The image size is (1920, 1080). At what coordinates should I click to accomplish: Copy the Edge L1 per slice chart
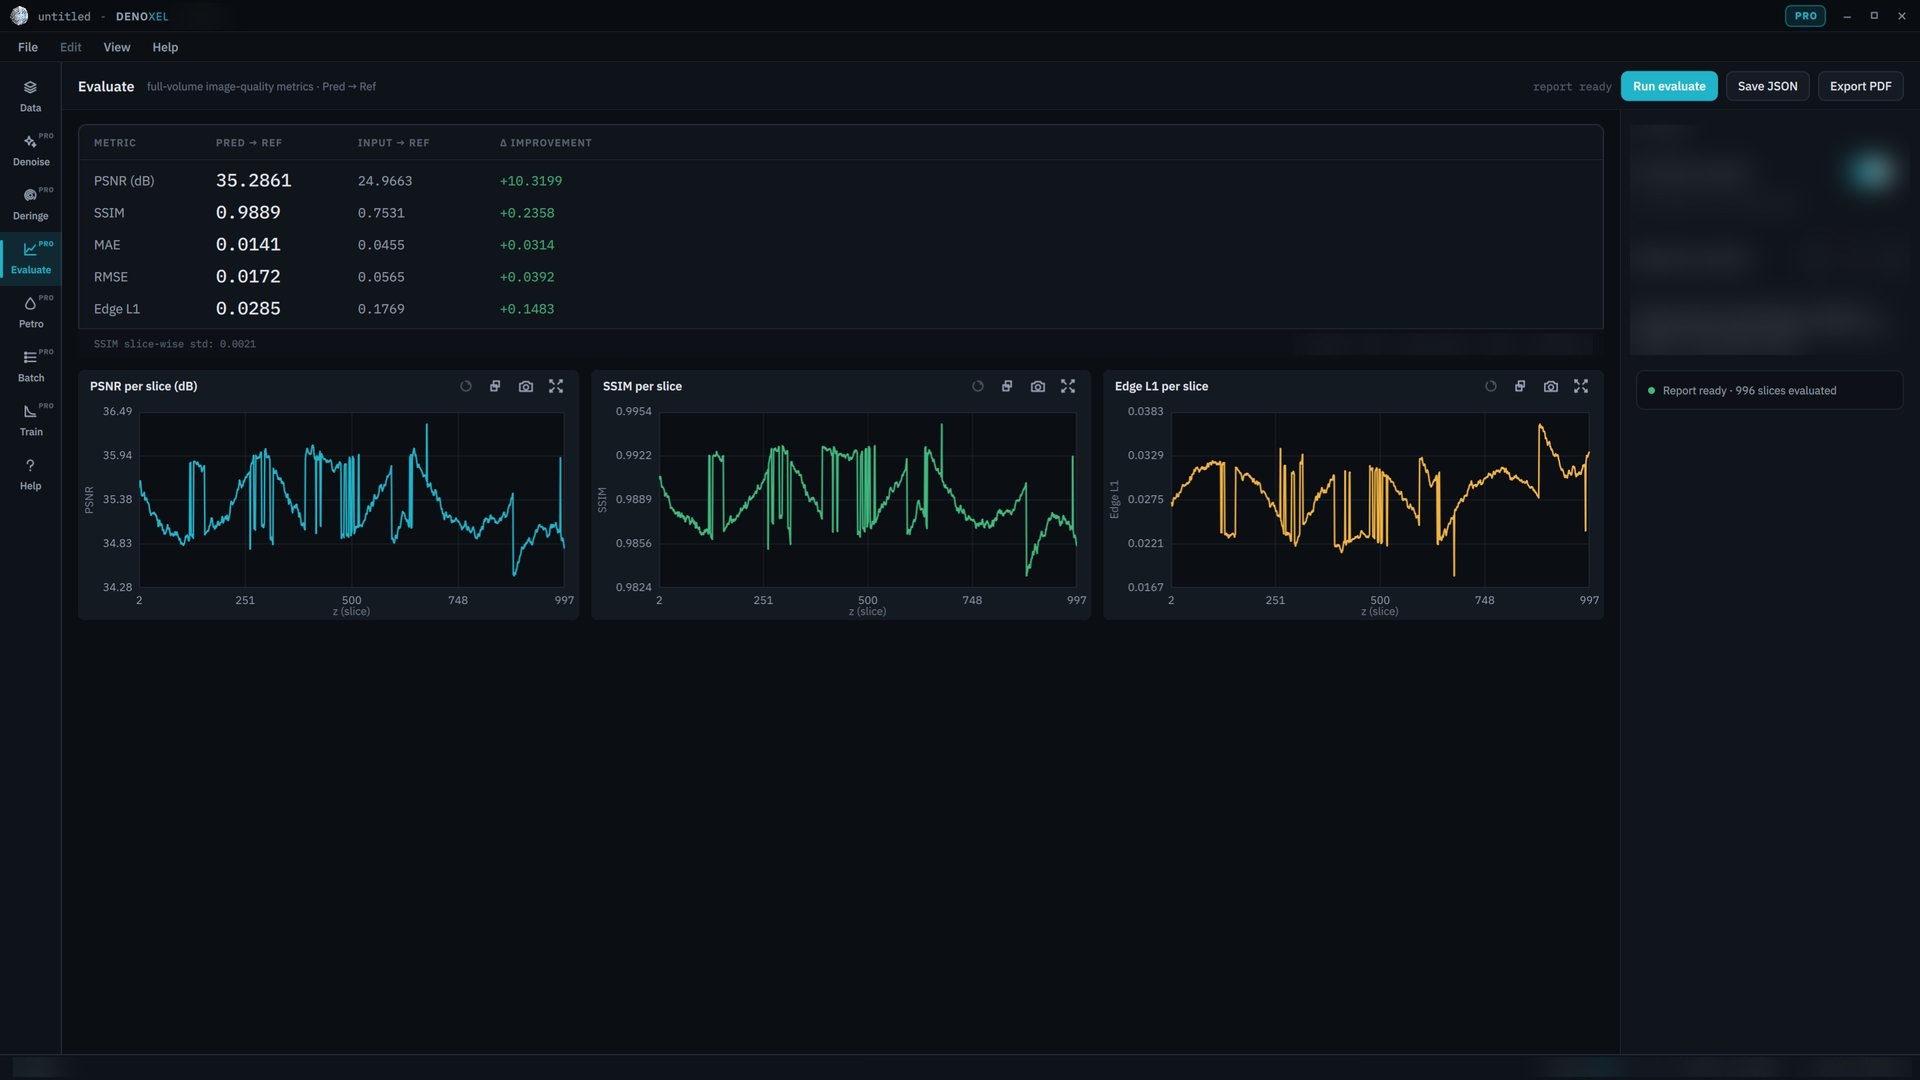[1520, 386]
